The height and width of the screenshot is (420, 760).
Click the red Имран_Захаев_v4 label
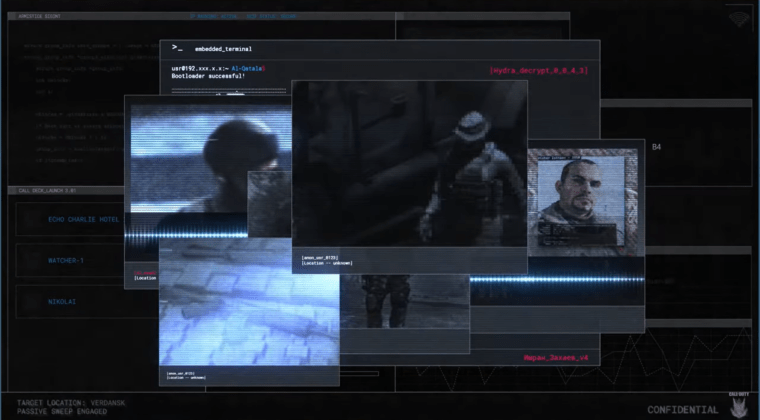(556, 358)
